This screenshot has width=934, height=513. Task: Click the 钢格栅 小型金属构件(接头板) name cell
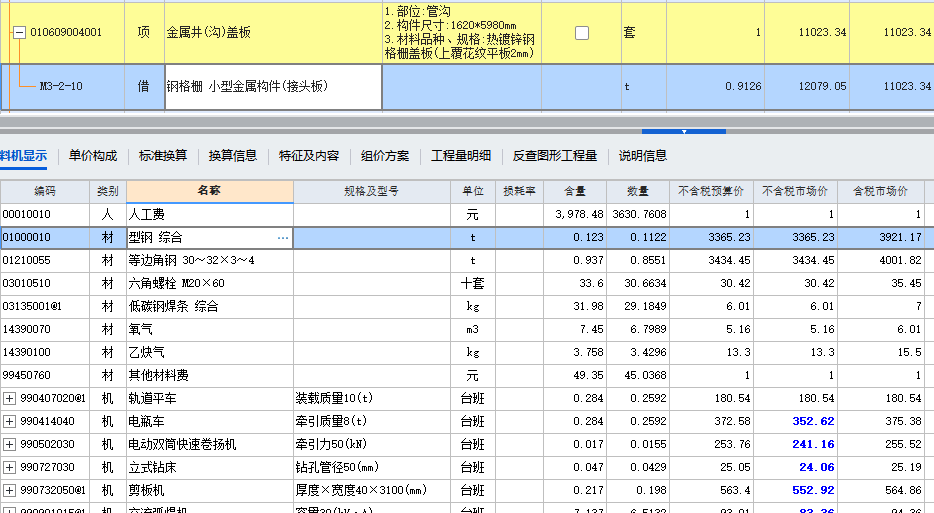(273, 86)
